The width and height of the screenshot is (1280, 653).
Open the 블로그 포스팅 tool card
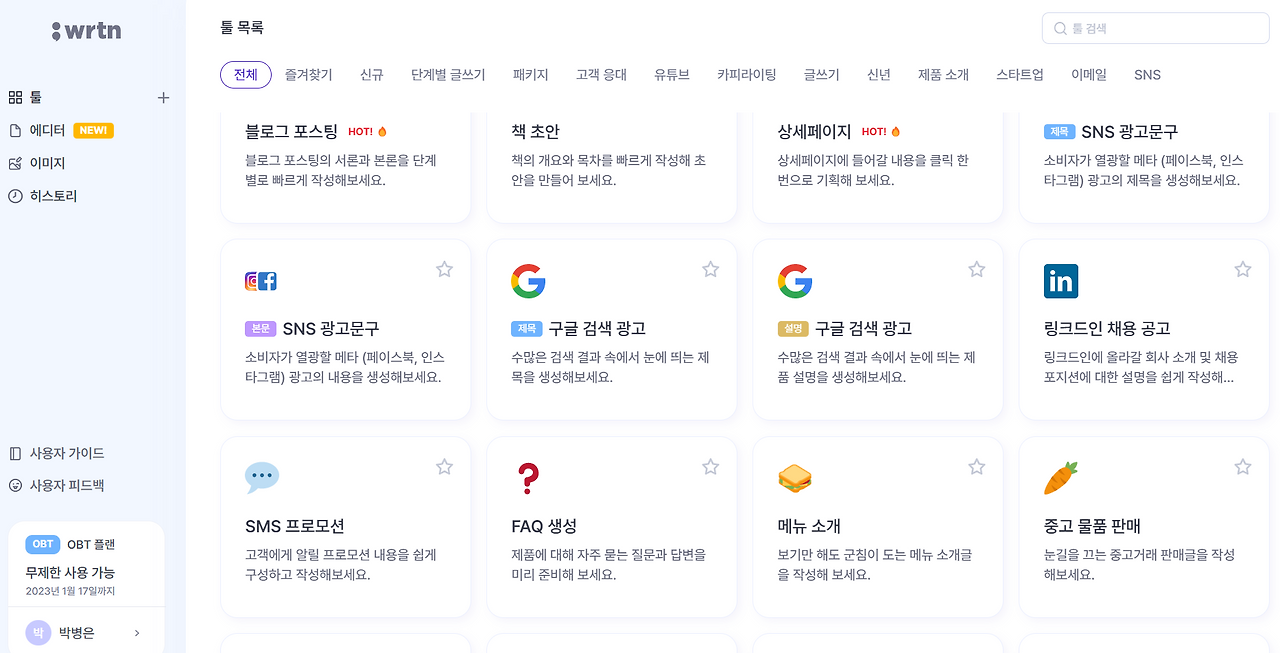click(346, 166)
